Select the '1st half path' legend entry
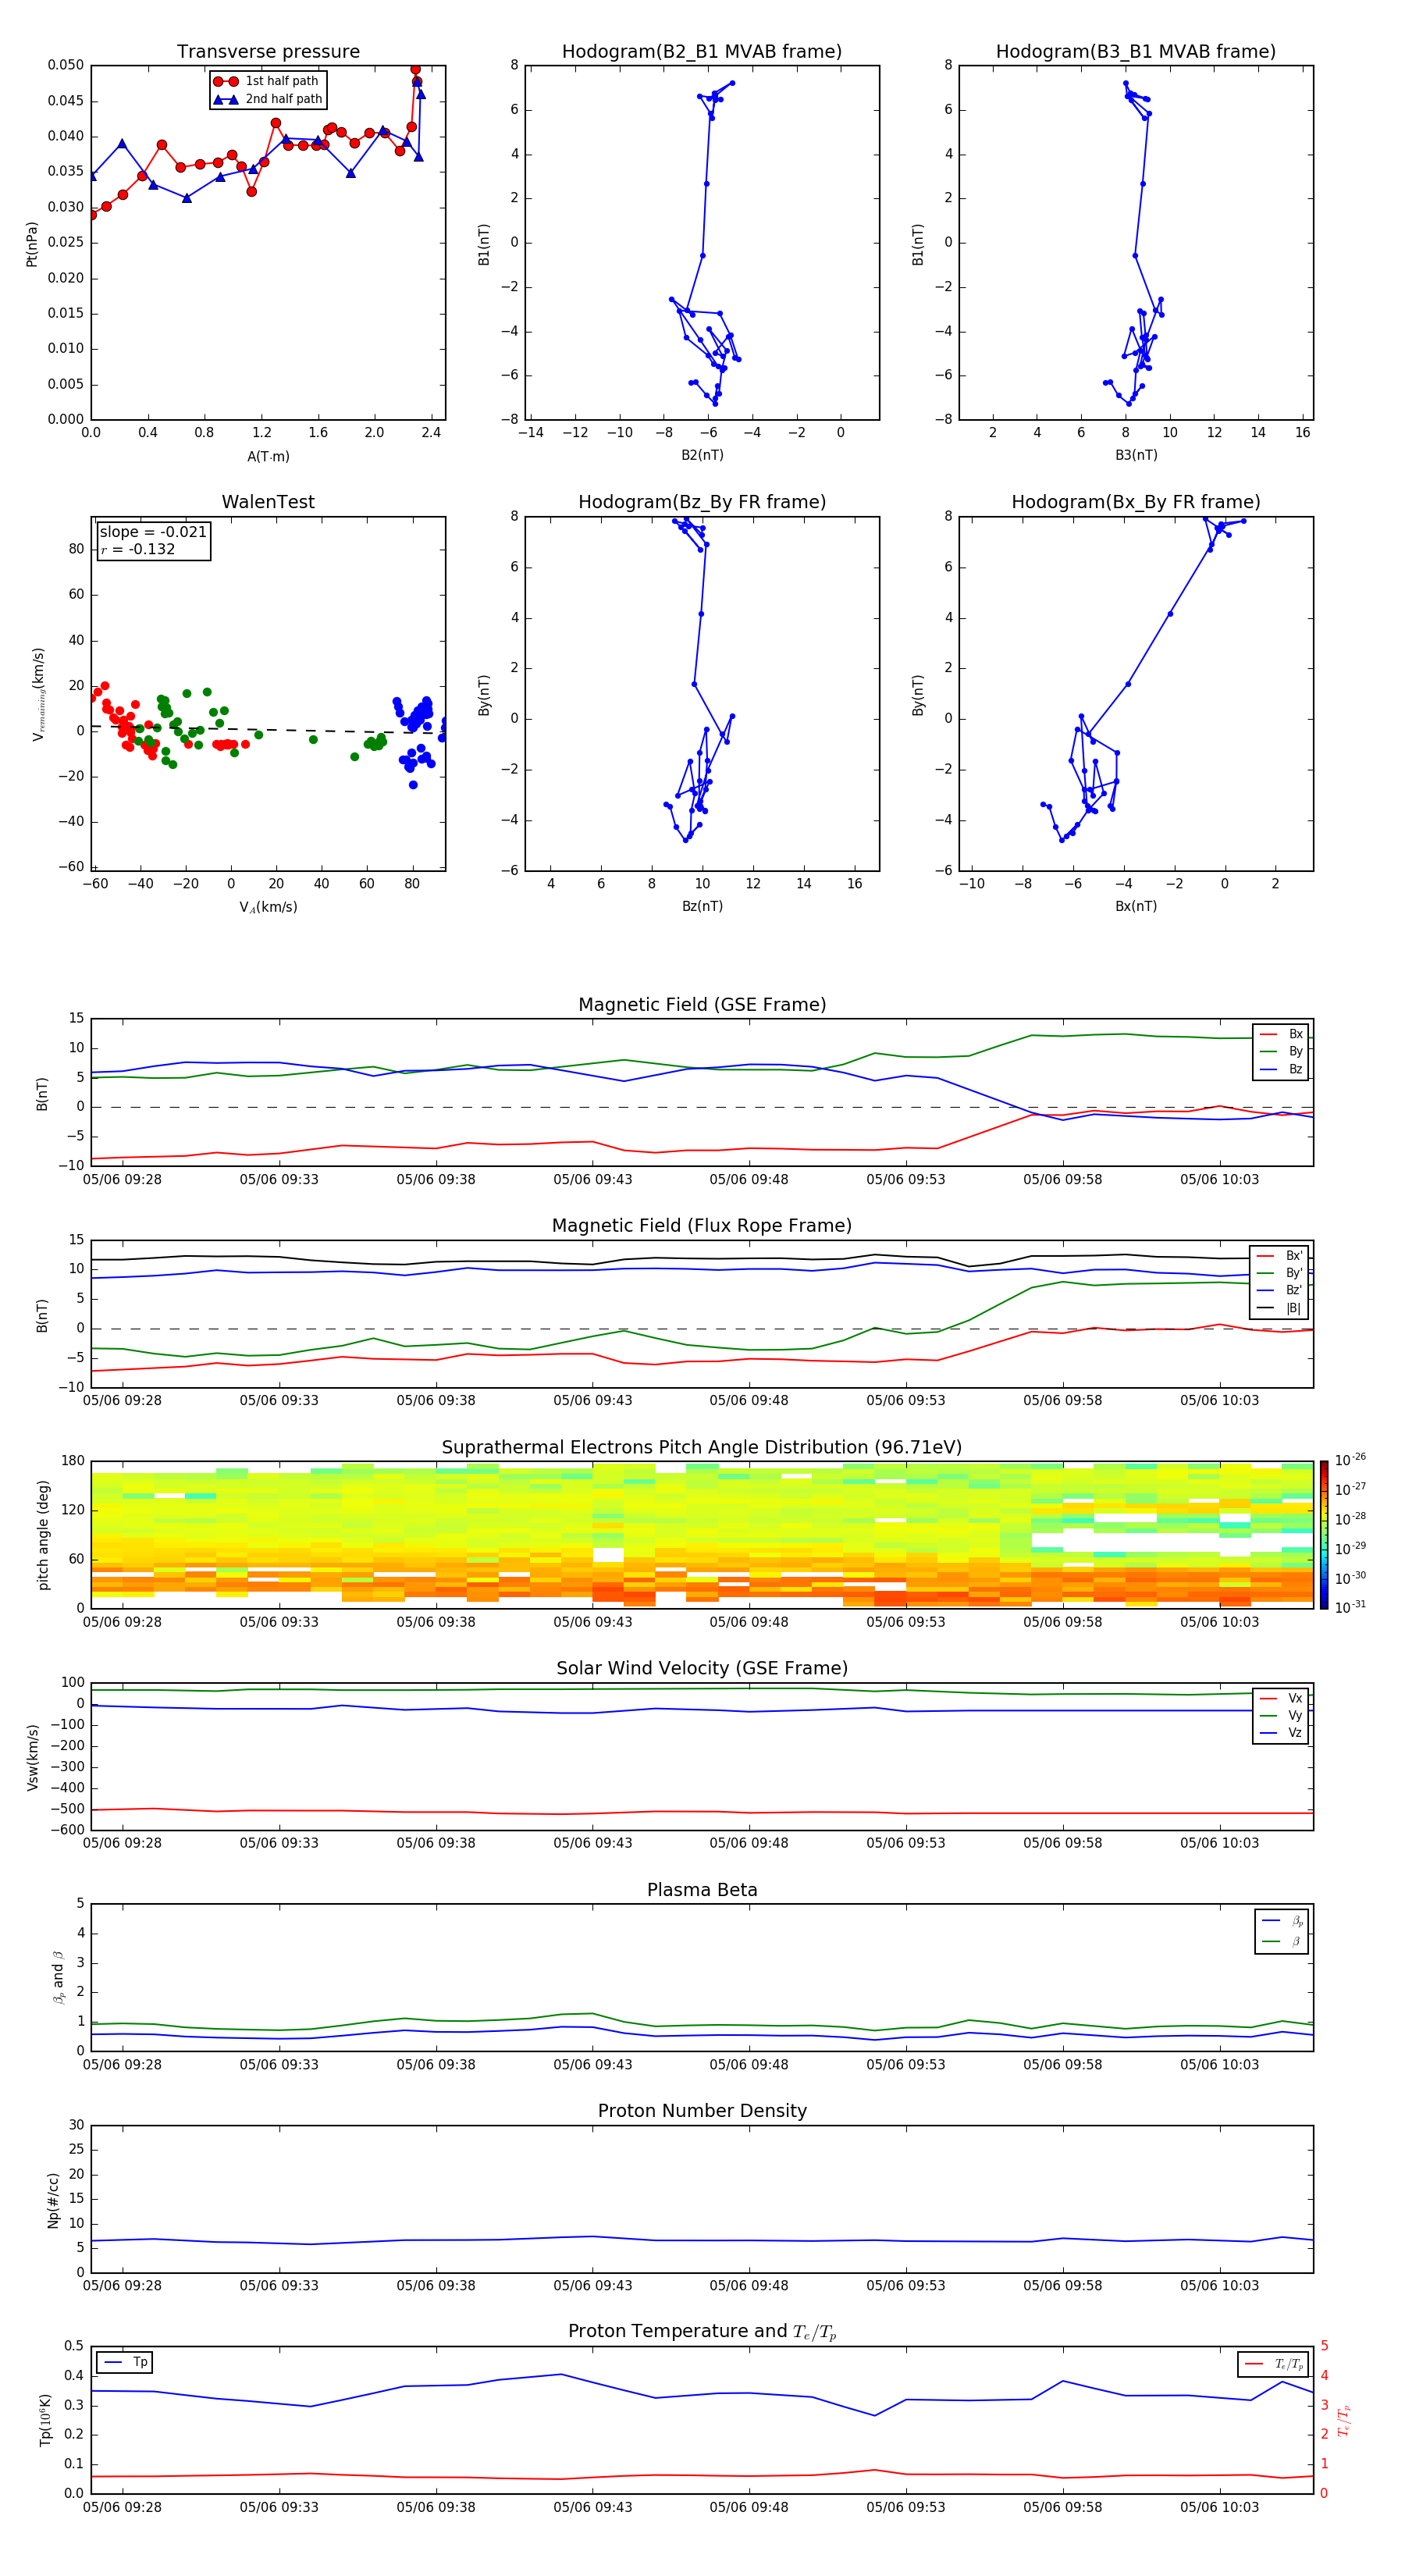The image size is (1405, 2576). 266,81
